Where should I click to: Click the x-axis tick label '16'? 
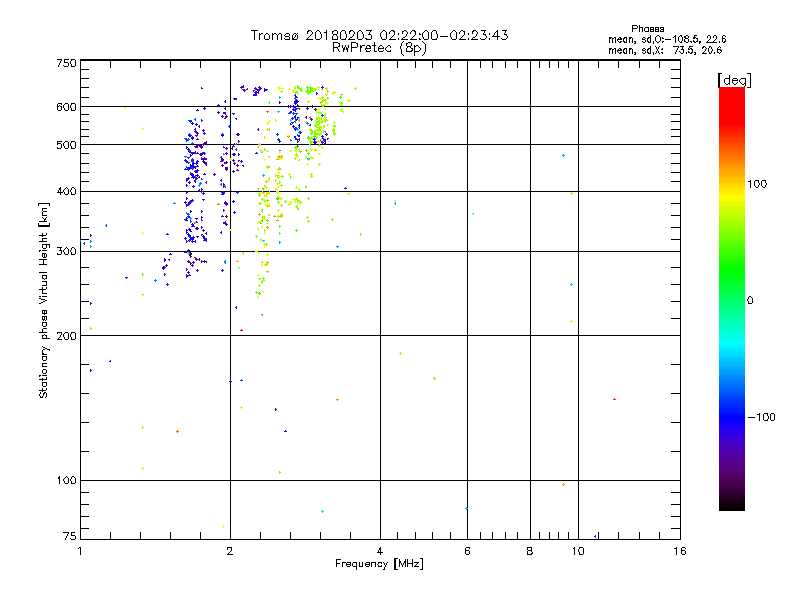pos(680,551)
